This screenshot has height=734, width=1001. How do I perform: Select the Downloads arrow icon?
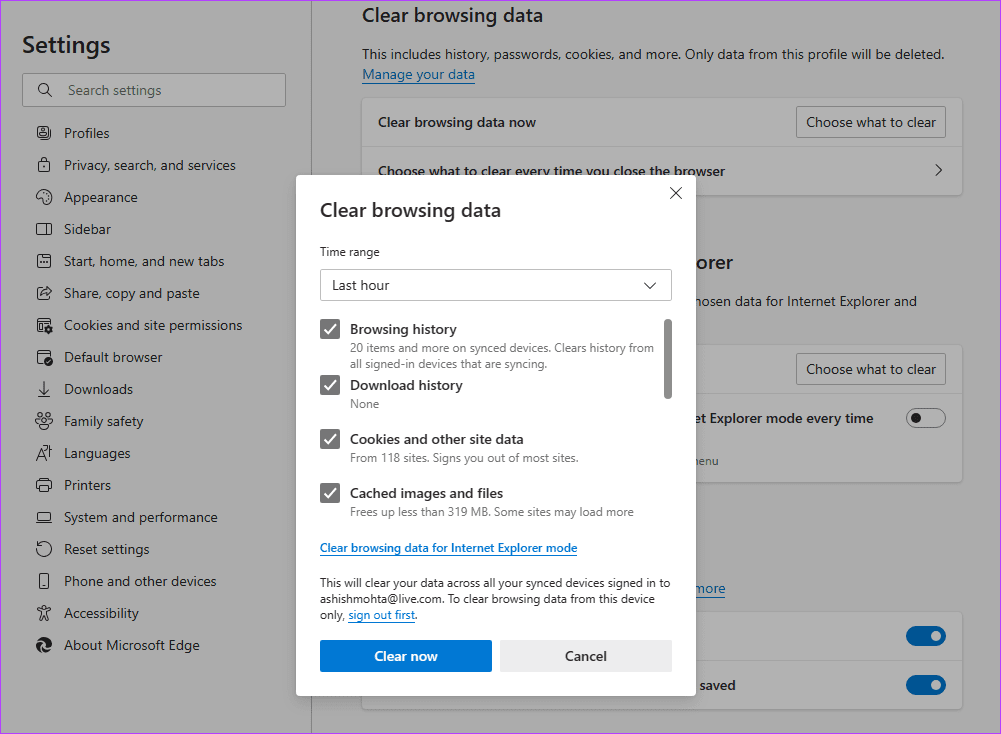[42, 388]
